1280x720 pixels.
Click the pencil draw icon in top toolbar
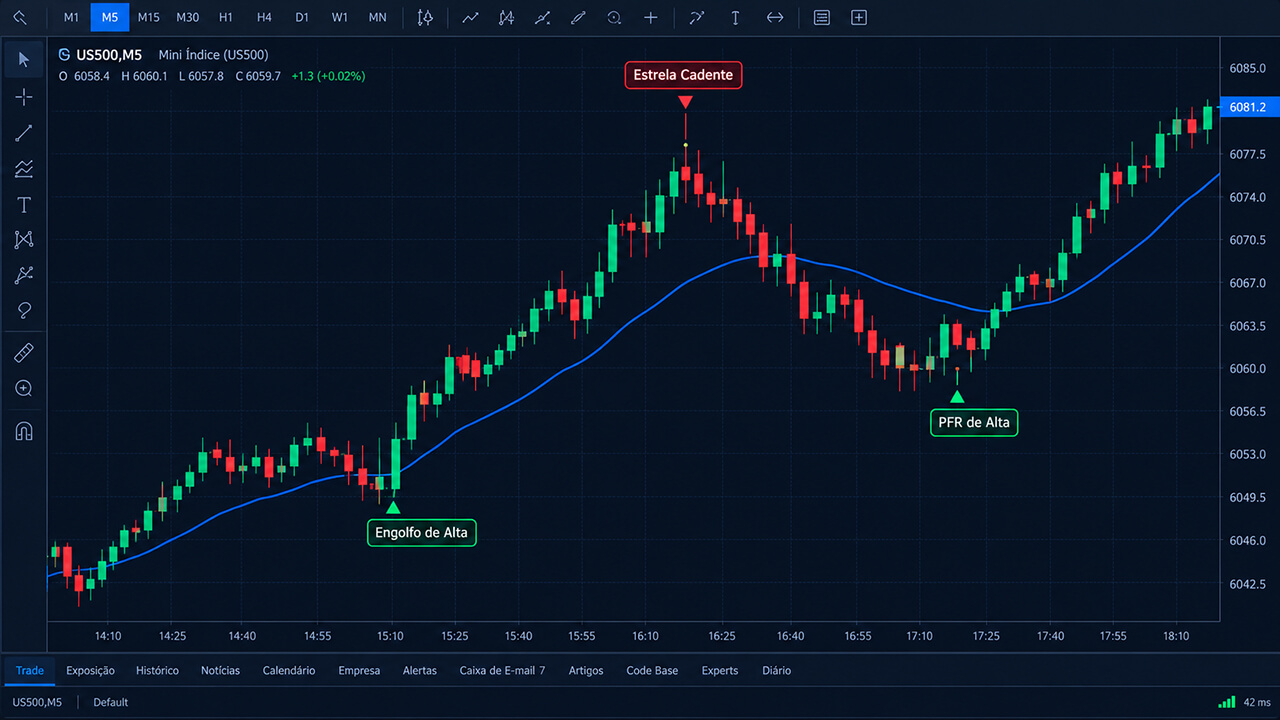click(578, 17)
